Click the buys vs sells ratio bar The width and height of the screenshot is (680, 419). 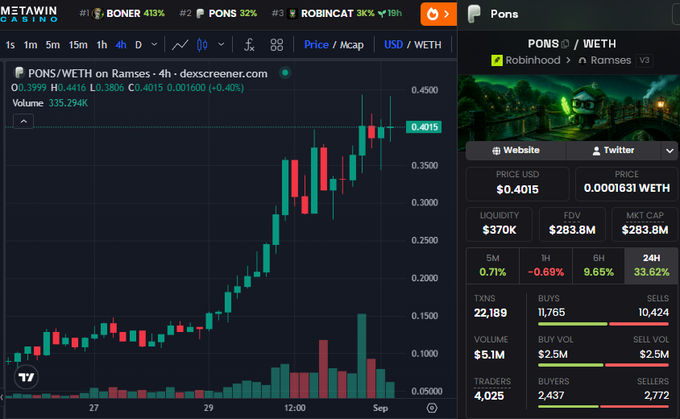click(603, 324)
